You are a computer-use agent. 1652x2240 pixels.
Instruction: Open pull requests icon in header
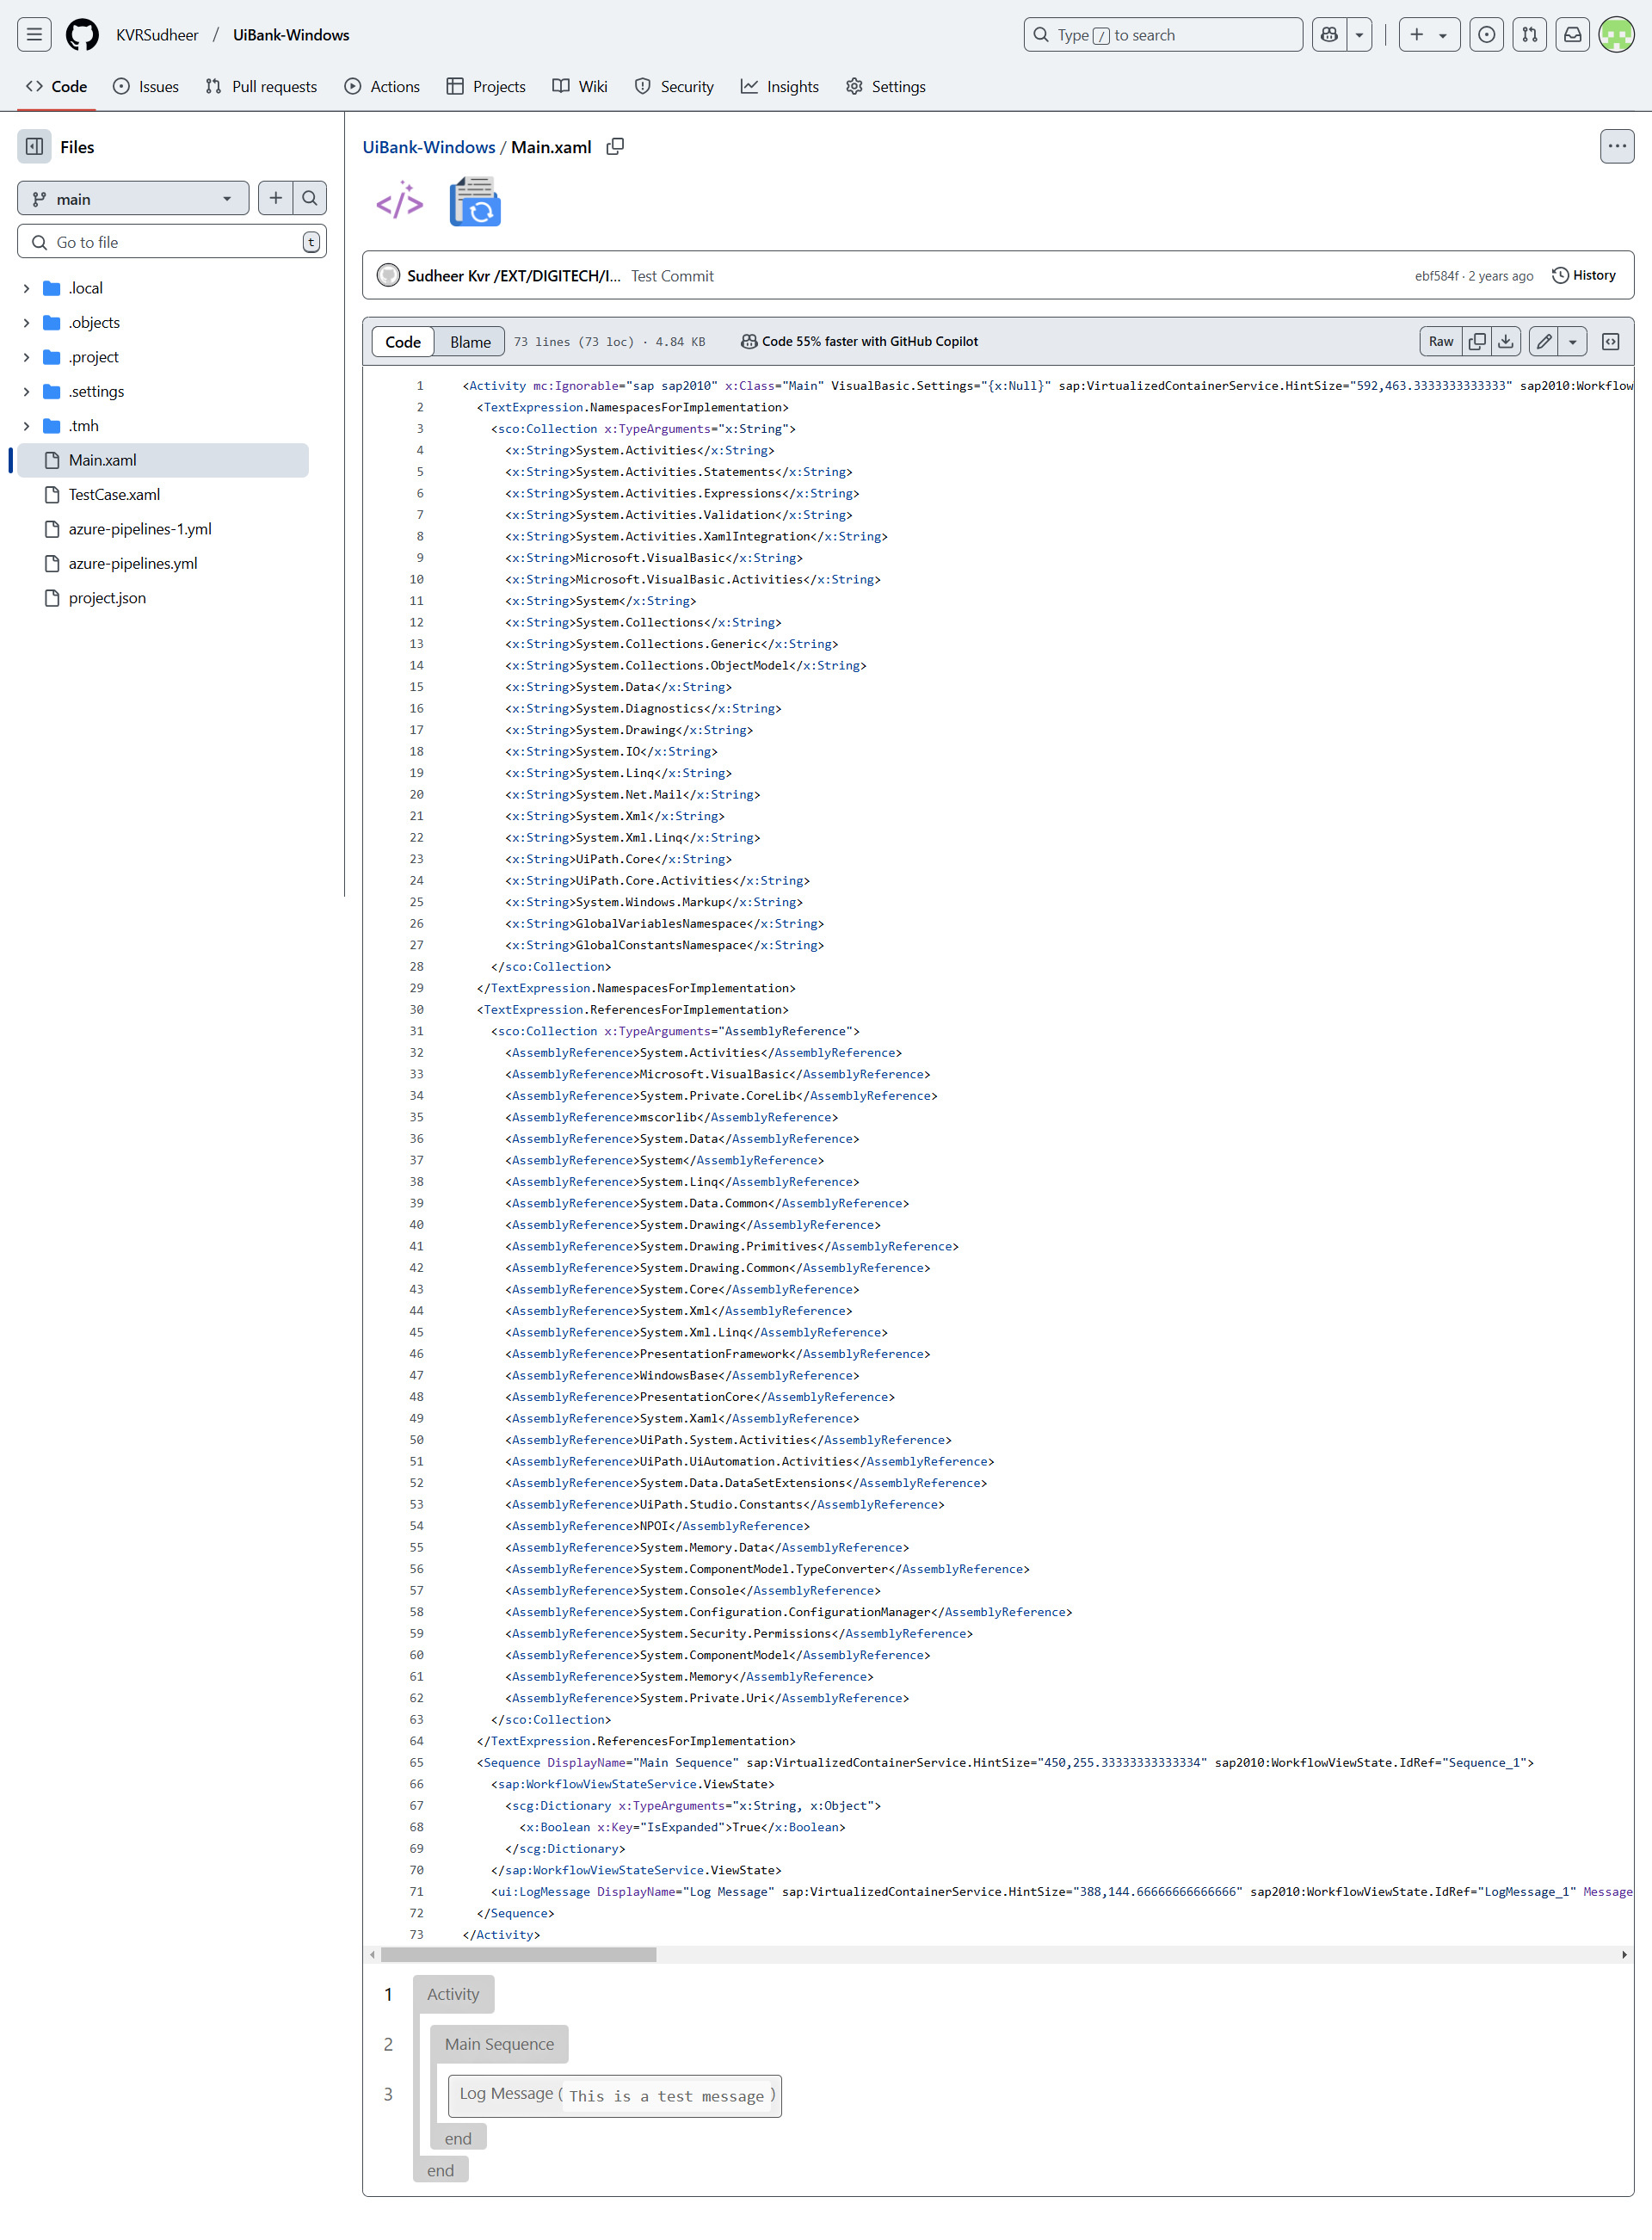click(x=1530, y=35)
